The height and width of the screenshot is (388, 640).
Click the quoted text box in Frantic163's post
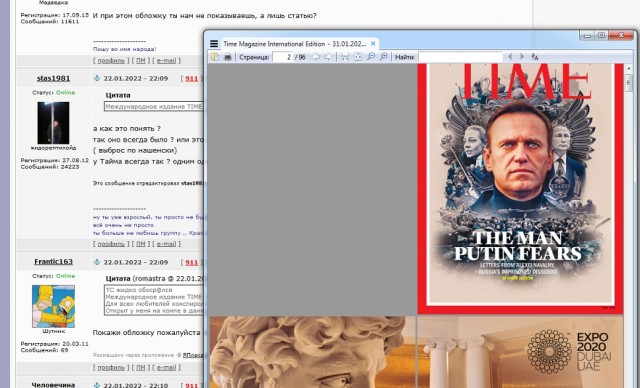[x=154, y=300]
